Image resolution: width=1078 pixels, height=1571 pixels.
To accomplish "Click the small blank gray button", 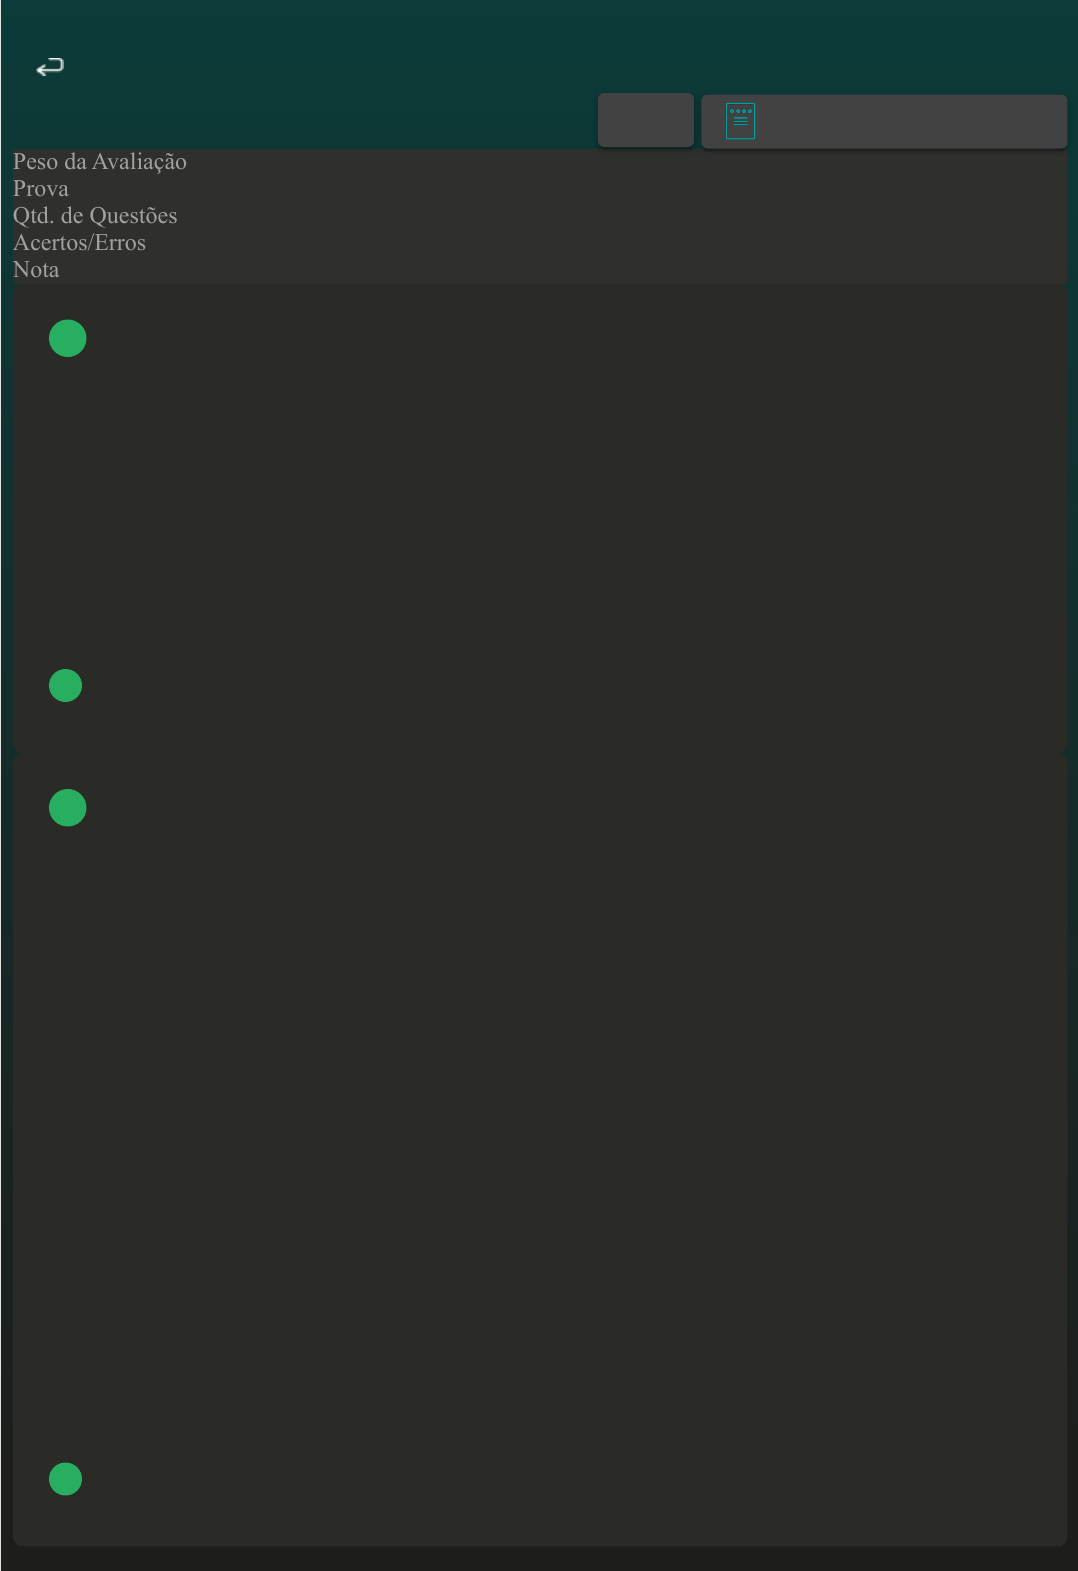I will pos(646,120).
